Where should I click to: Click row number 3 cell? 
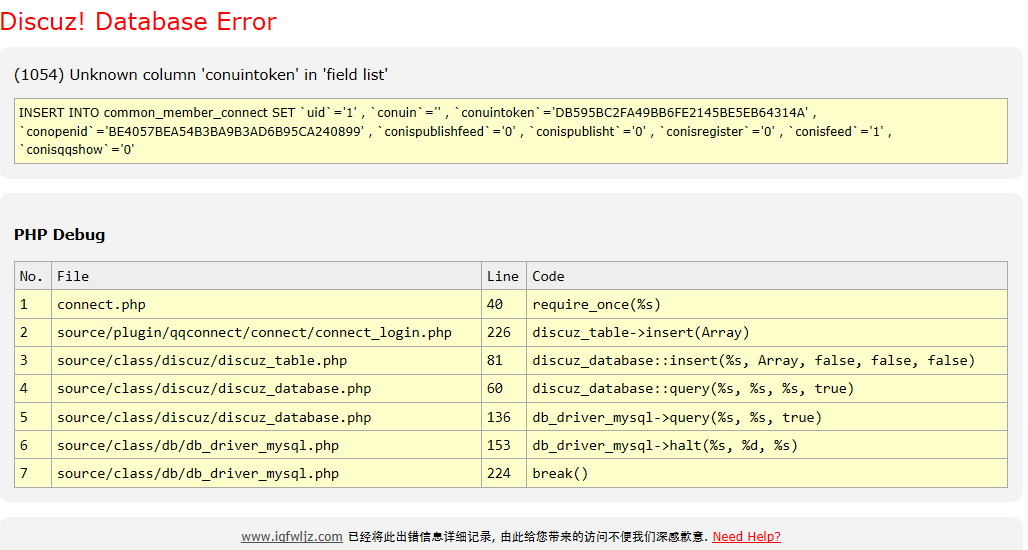click(x=33, y=361)
